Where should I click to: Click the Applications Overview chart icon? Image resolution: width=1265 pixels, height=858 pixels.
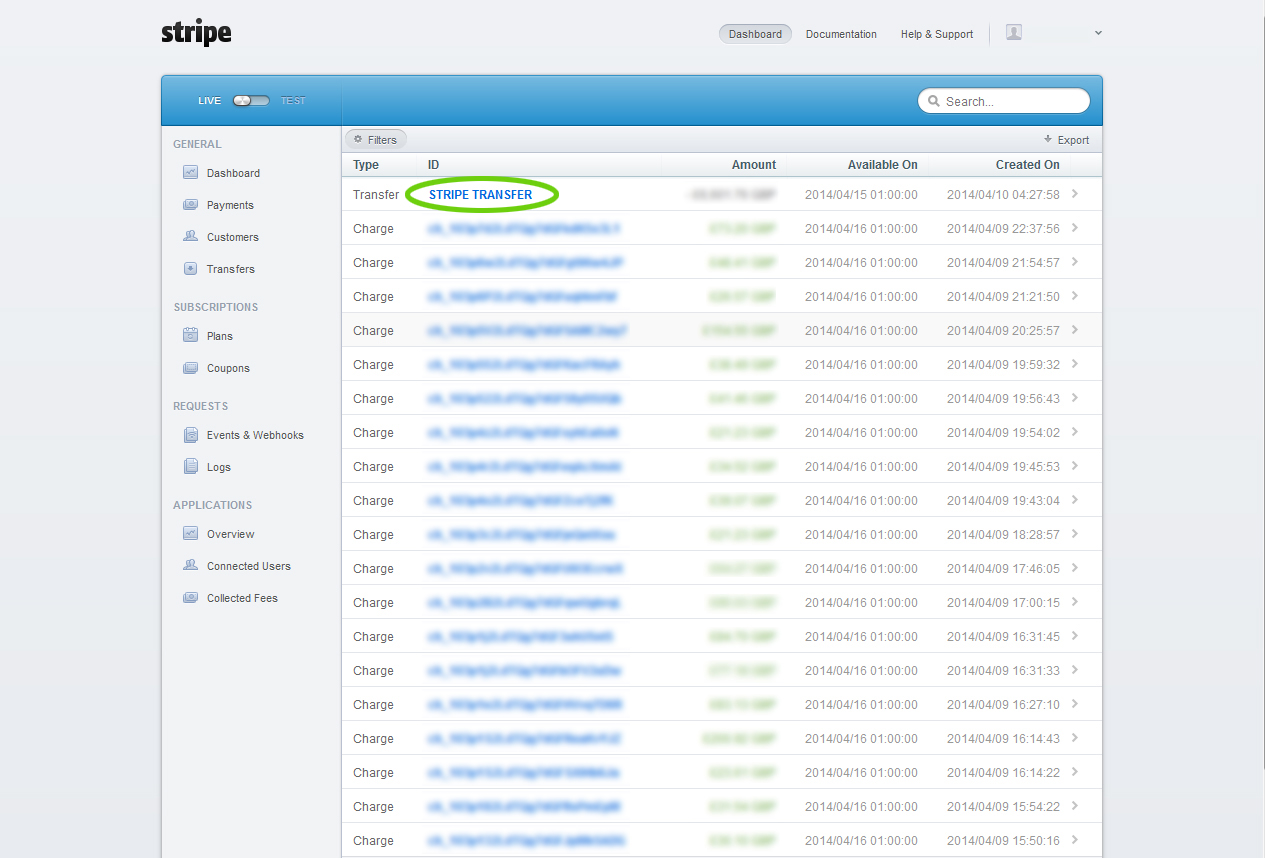[190, 533]
